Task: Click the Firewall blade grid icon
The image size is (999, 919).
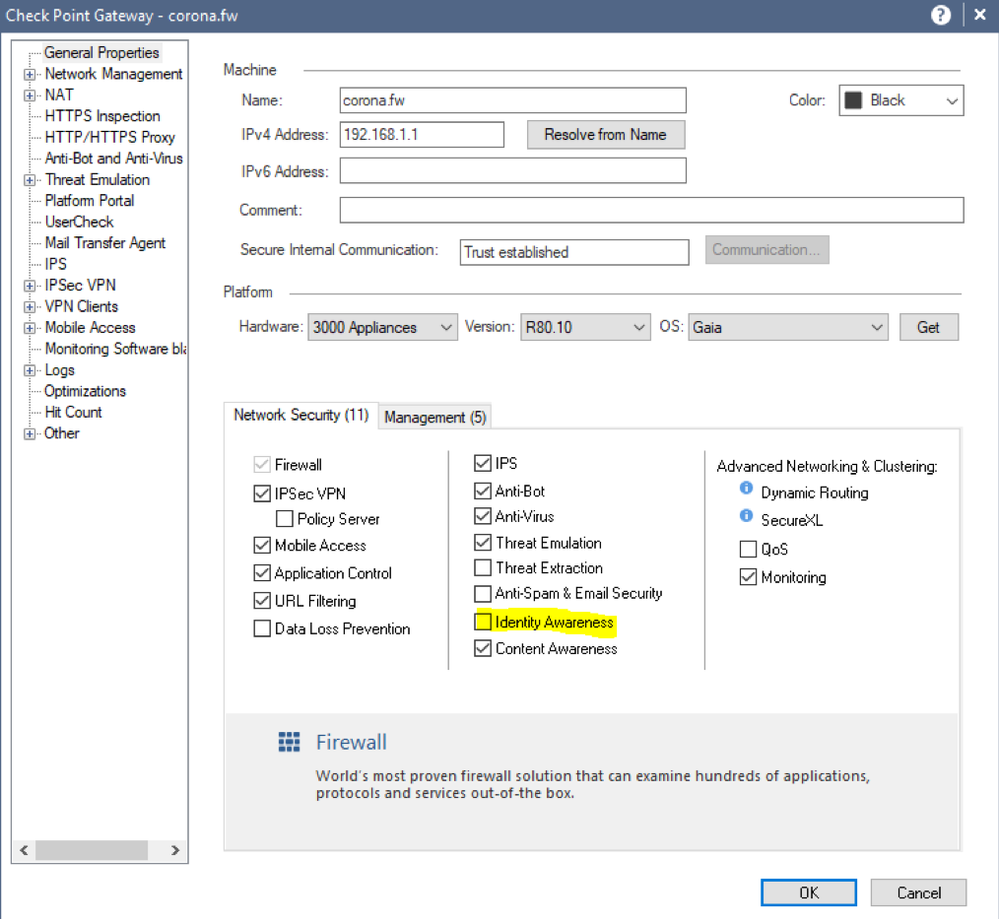Action: [x=289, y=742]
